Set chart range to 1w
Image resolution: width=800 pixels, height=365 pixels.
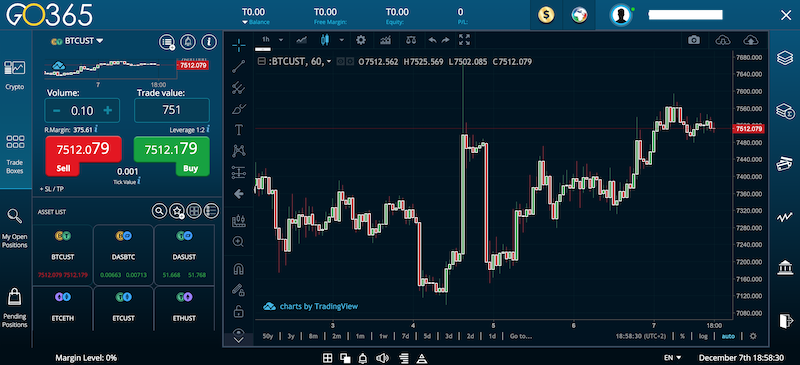point(383,336)
